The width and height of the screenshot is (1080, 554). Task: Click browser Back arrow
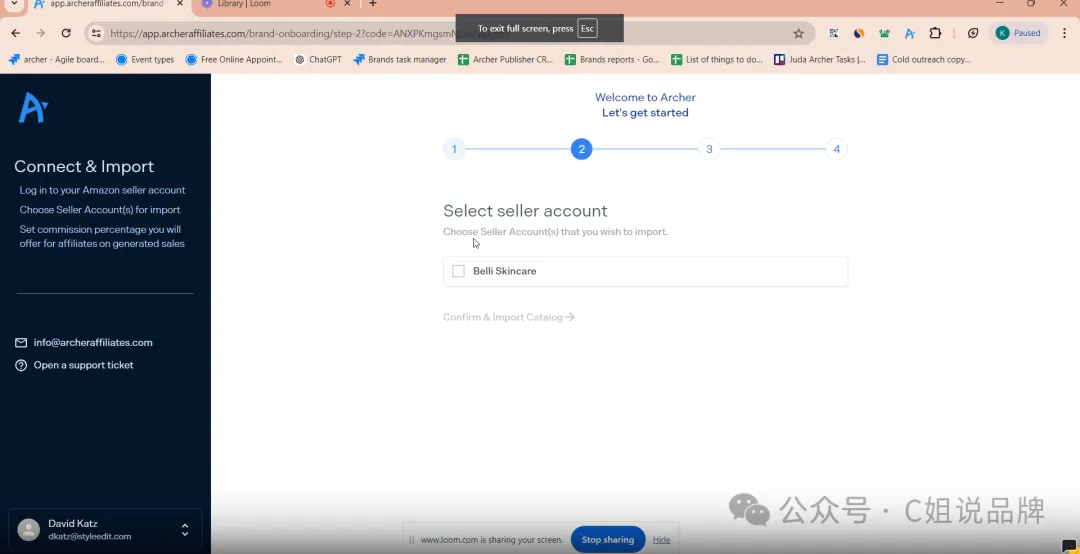click(x=15, y=33)
